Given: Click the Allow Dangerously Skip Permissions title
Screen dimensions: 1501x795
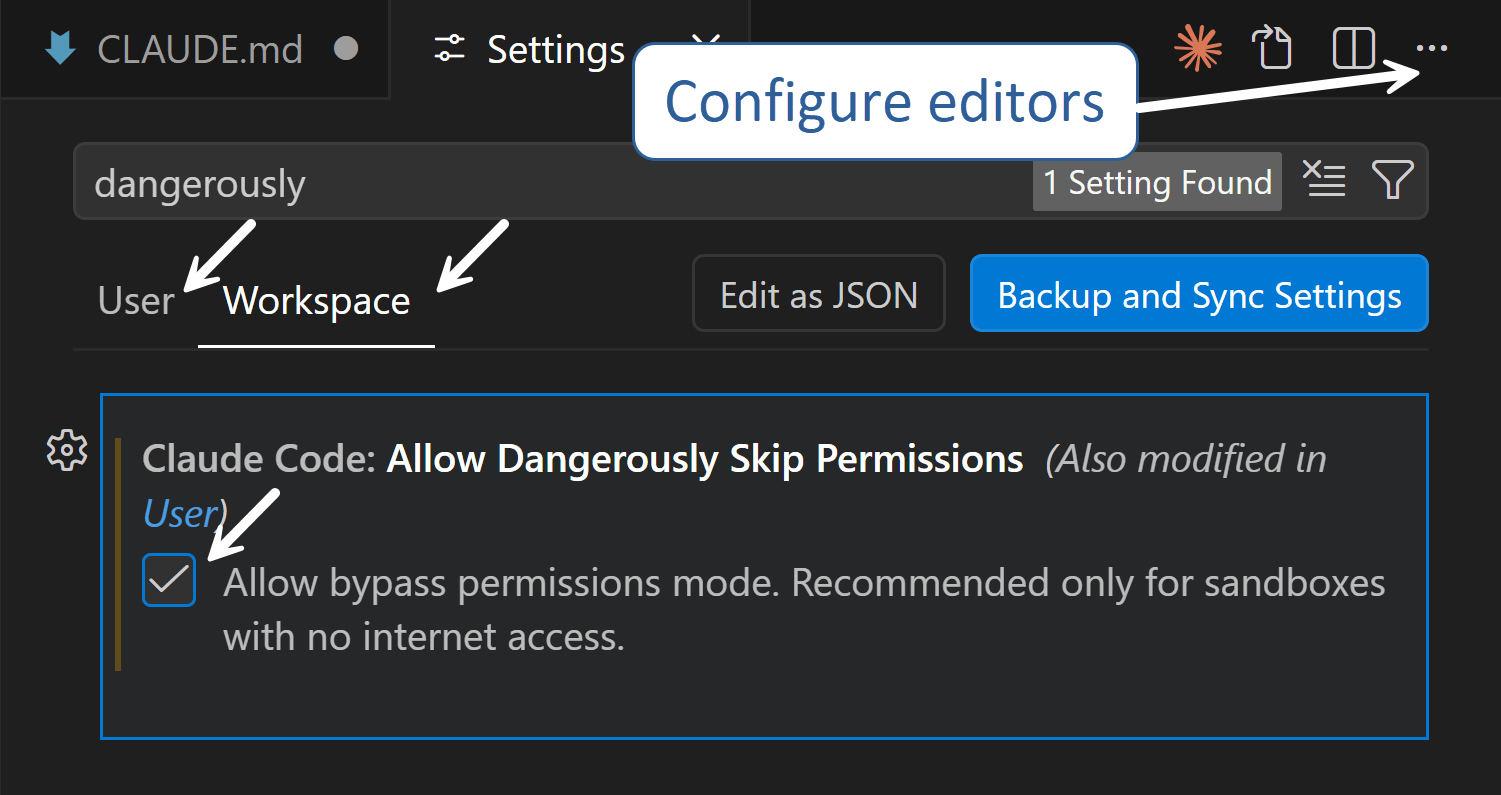Looking at the screenshot, I should [x=705, y=459].
